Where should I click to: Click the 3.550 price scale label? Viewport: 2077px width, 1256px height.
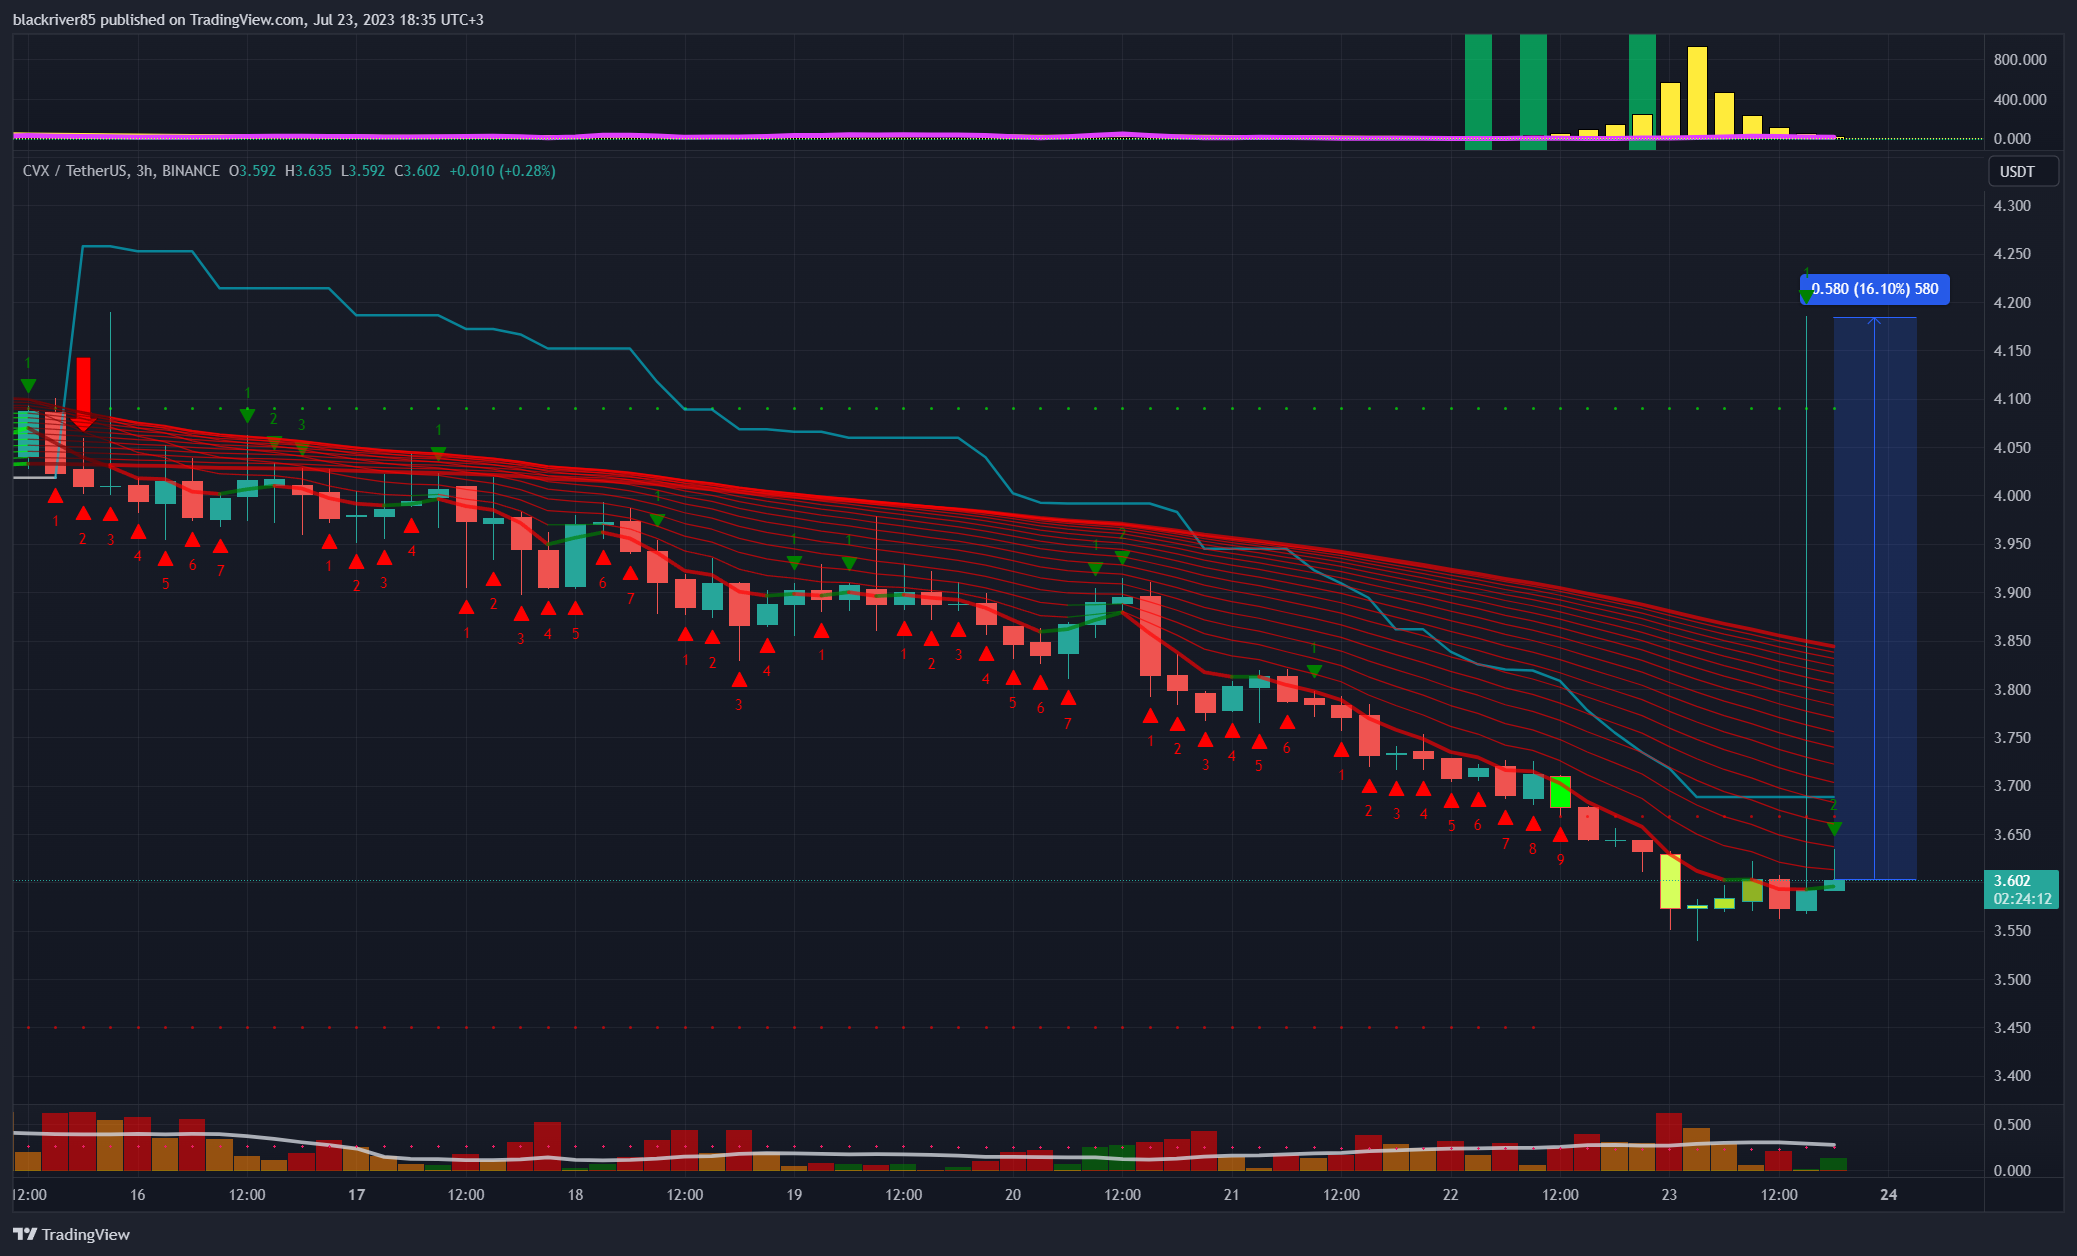(x=2012, y=931)
